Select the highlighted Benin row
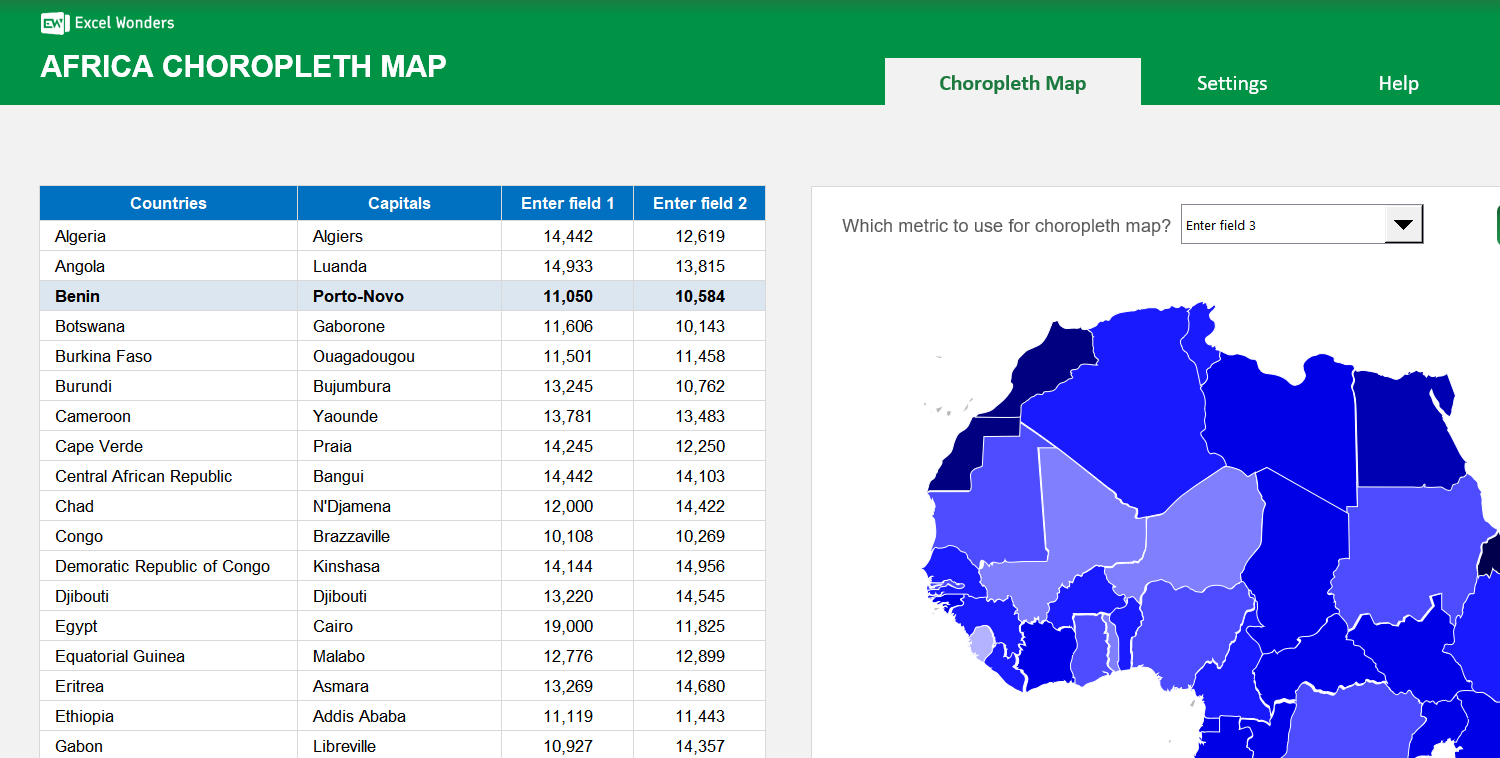This screenshot has height=758, width=1500. [168, 295]
